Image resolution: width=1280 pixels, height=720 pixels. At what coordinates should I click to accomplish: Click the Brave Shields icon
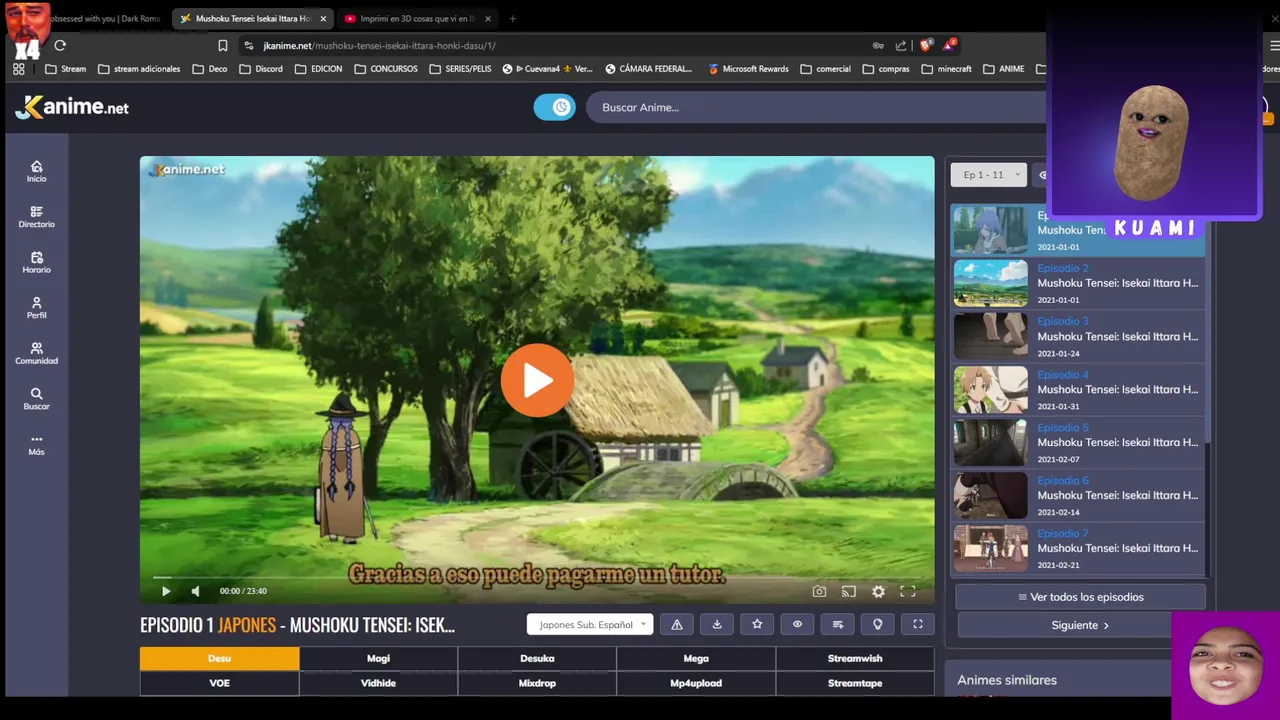point(926,45)
